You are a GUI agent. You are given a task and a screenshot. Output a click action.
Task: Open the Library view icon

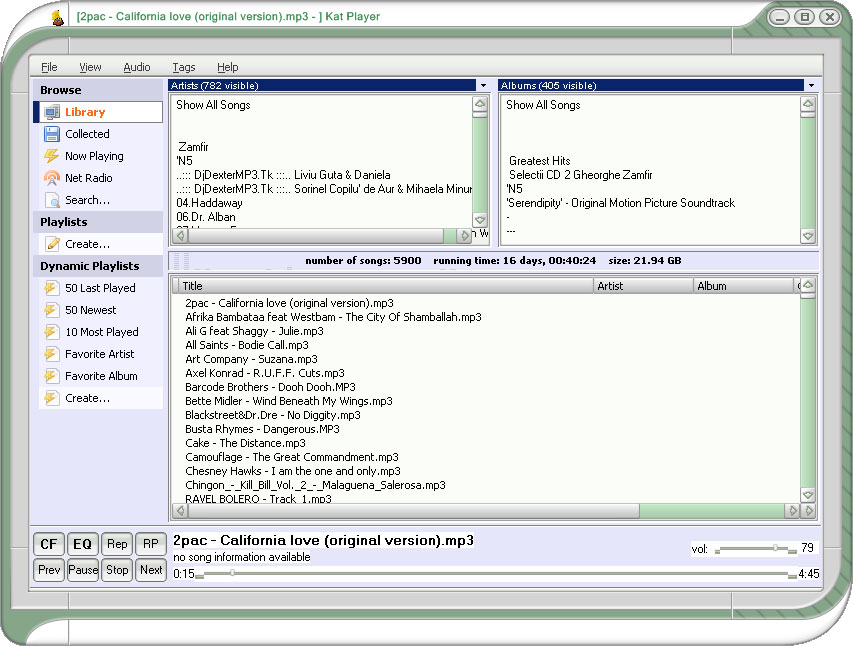coord(52,112)
